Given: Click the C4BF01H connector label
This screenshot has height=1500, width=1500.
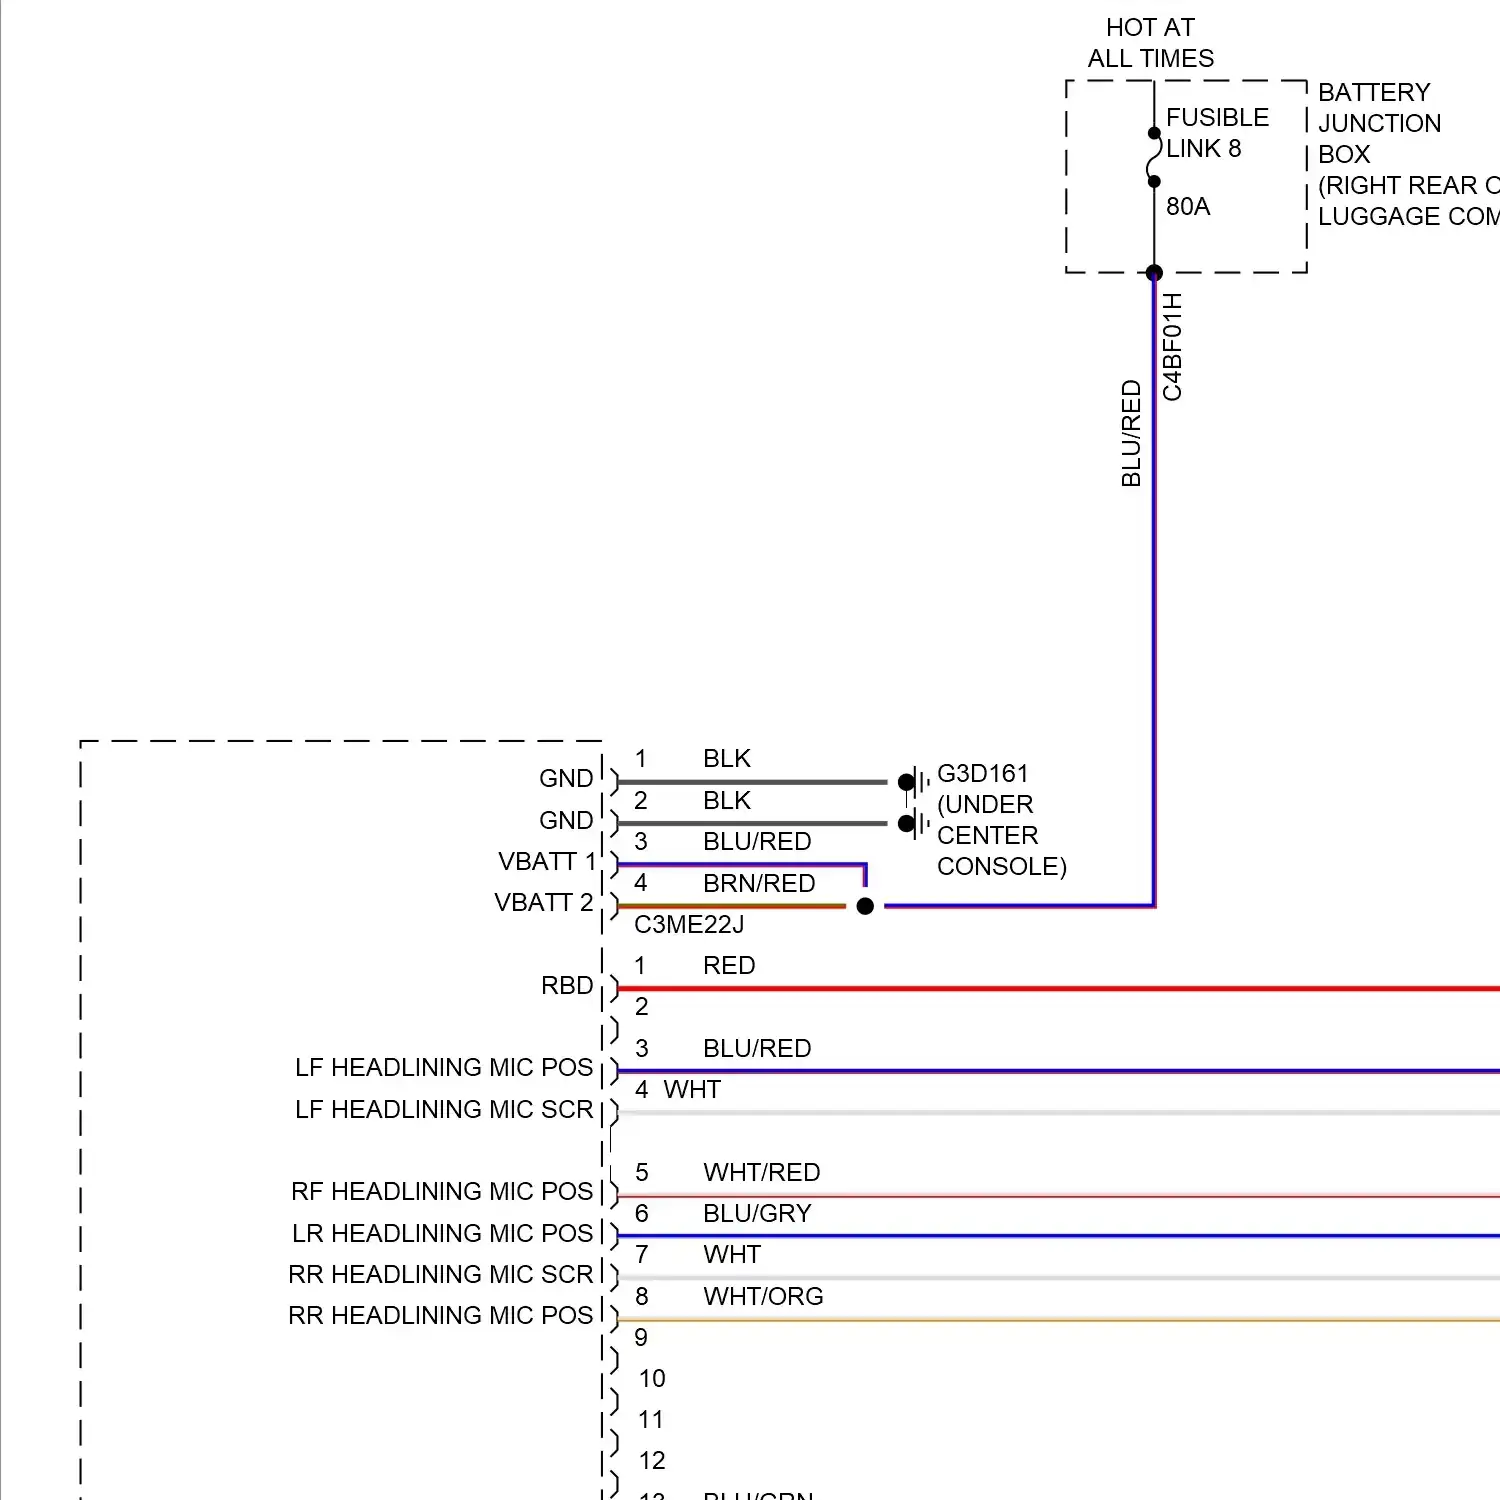Looking at the screenshot, I should [x=1172, y=347].
